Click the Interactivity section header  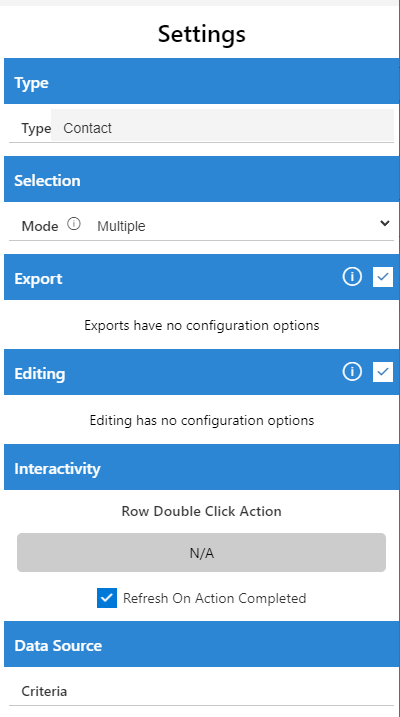(x=201, y=467)
